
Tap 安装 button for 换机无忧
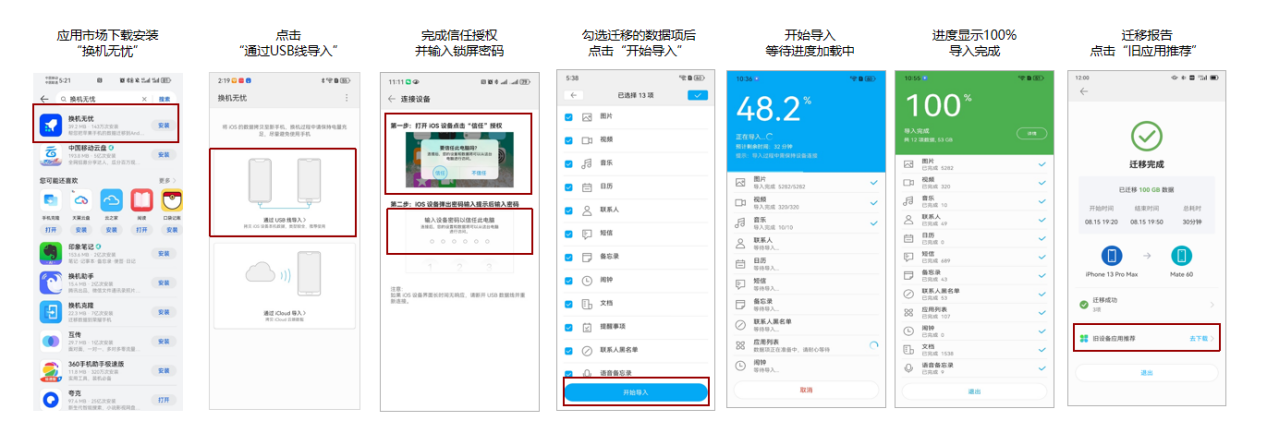(x=163, y=125)
